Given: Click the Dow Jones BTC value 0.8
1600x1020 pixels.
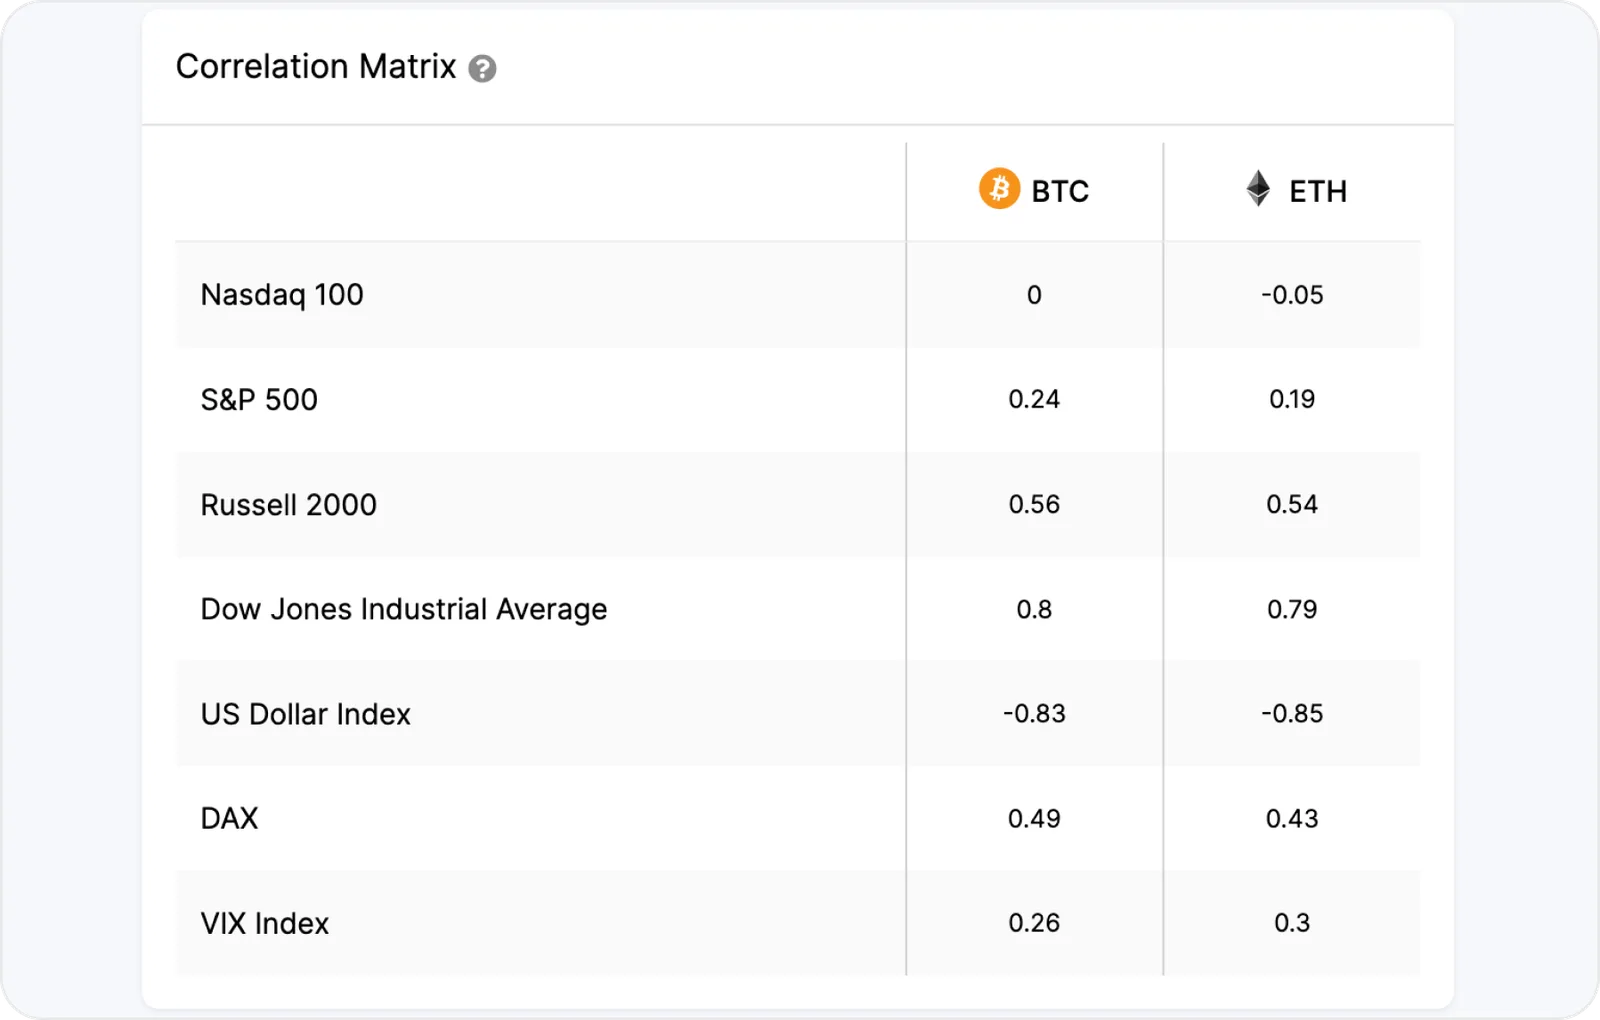Looking at the screenshot, I should point(1034,609).
